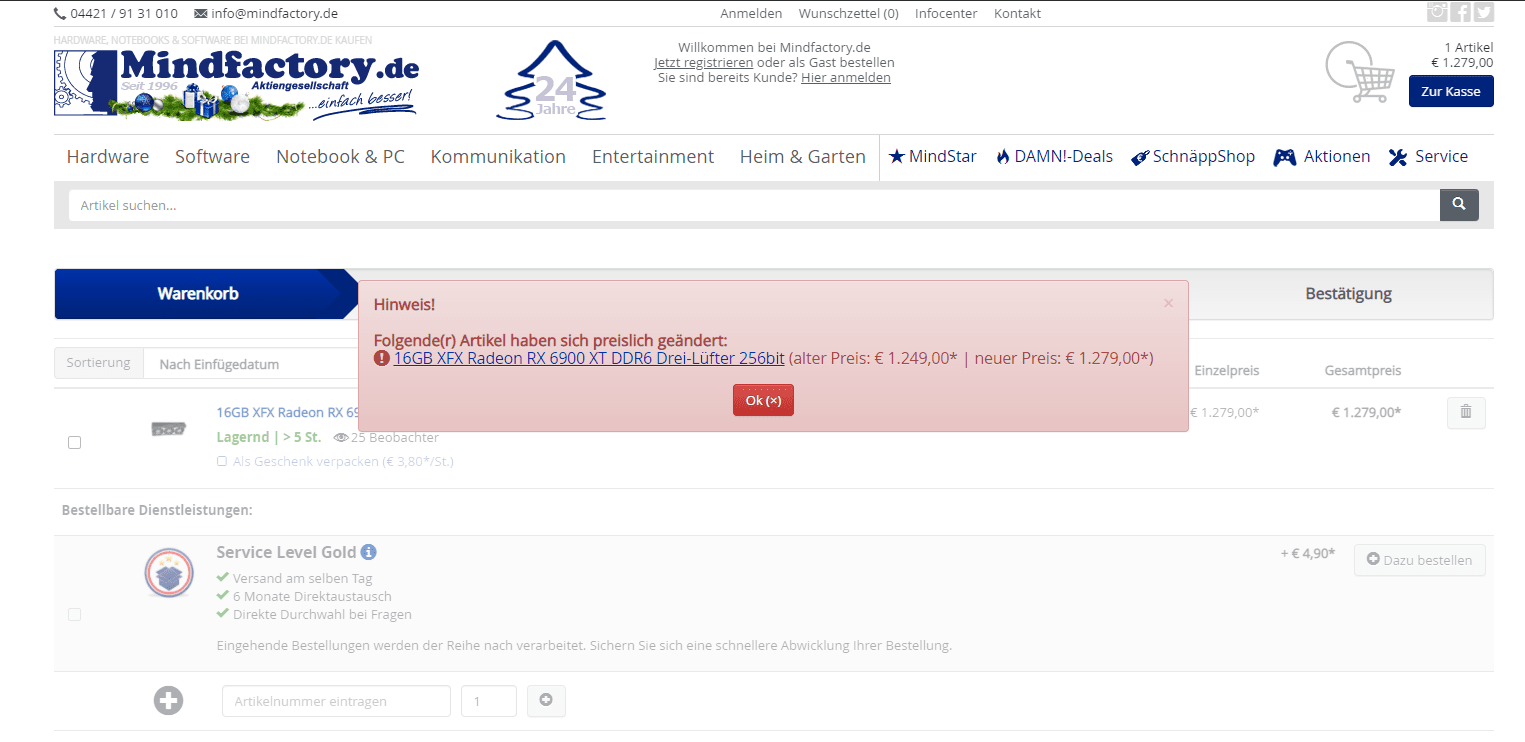Open the 16GB XFX Radeon link in alert
The image size is (1525, 742).
[589, 358]
